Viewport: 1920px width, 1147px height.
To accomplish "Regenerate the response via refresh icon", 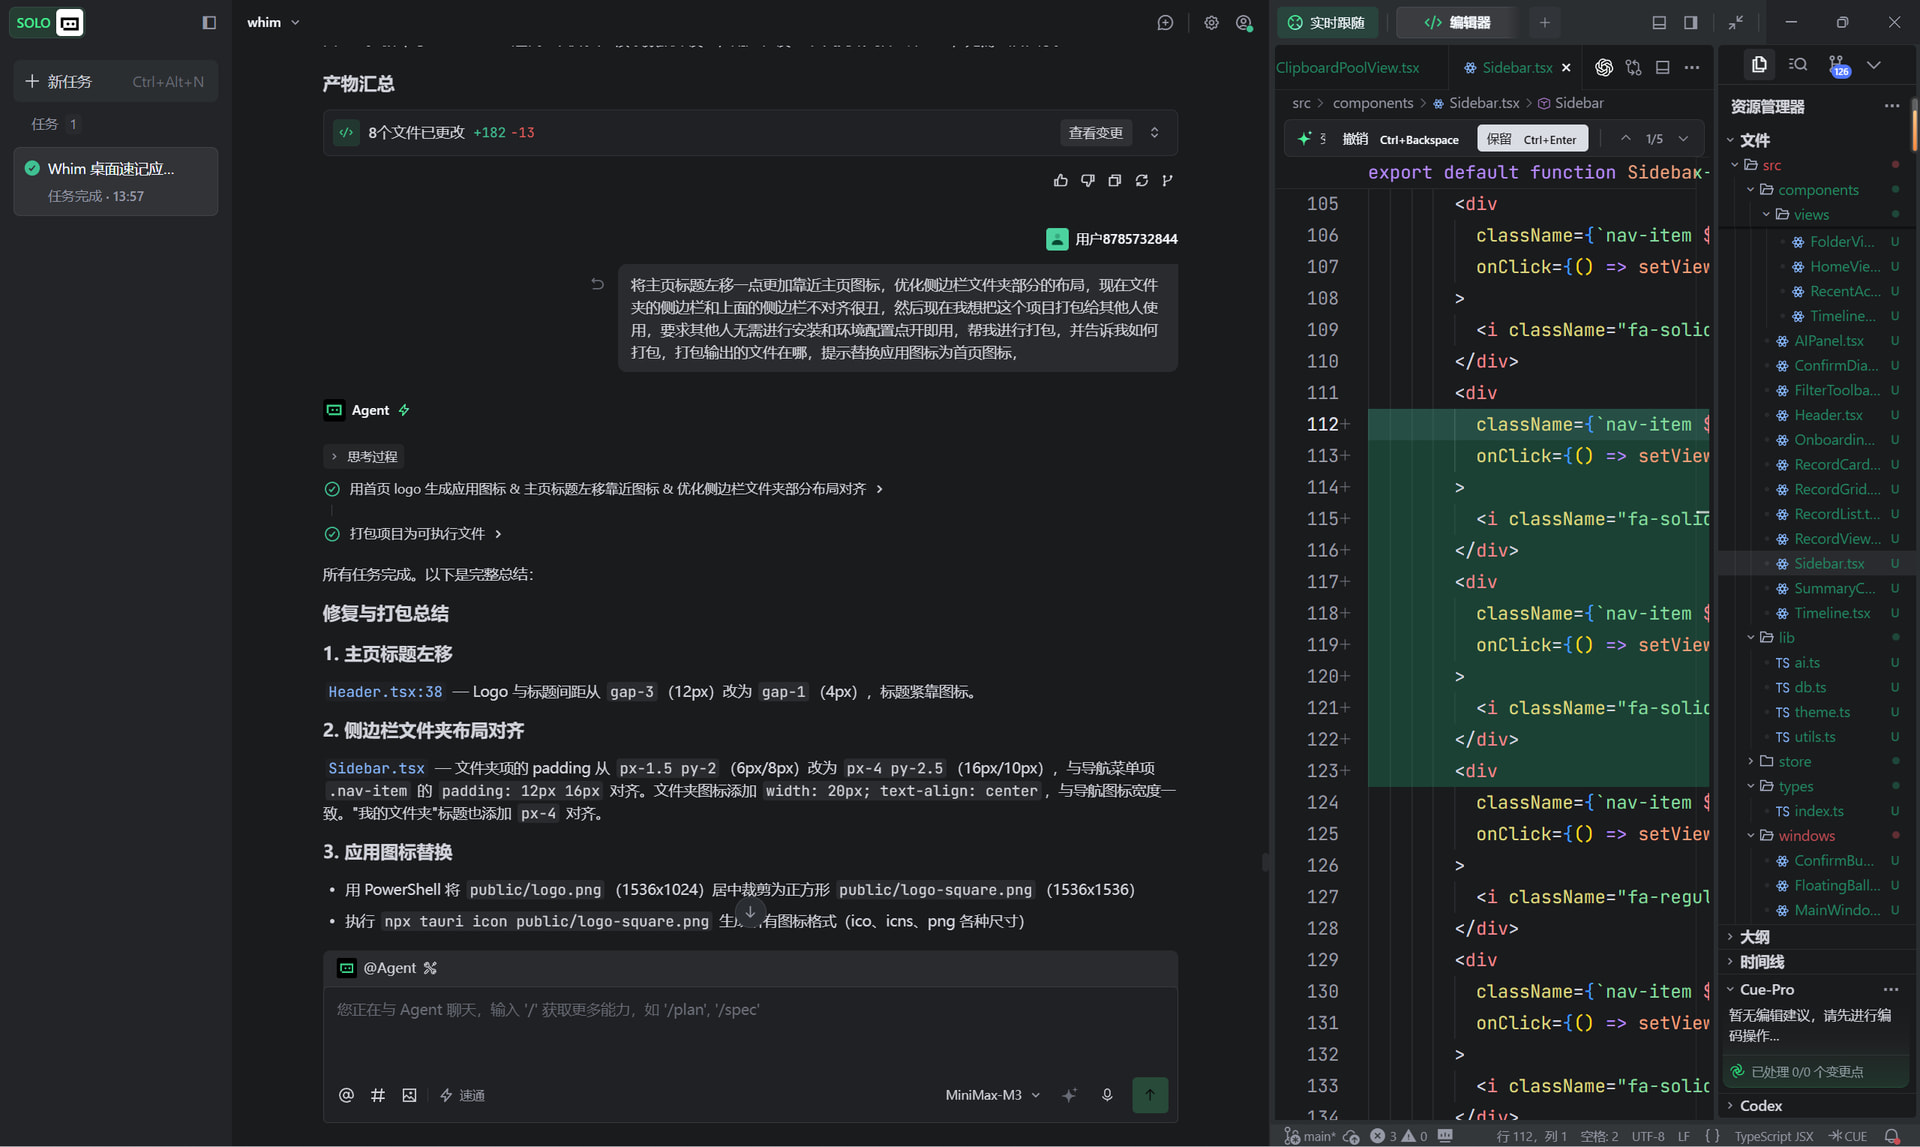I will point(1142,180).
